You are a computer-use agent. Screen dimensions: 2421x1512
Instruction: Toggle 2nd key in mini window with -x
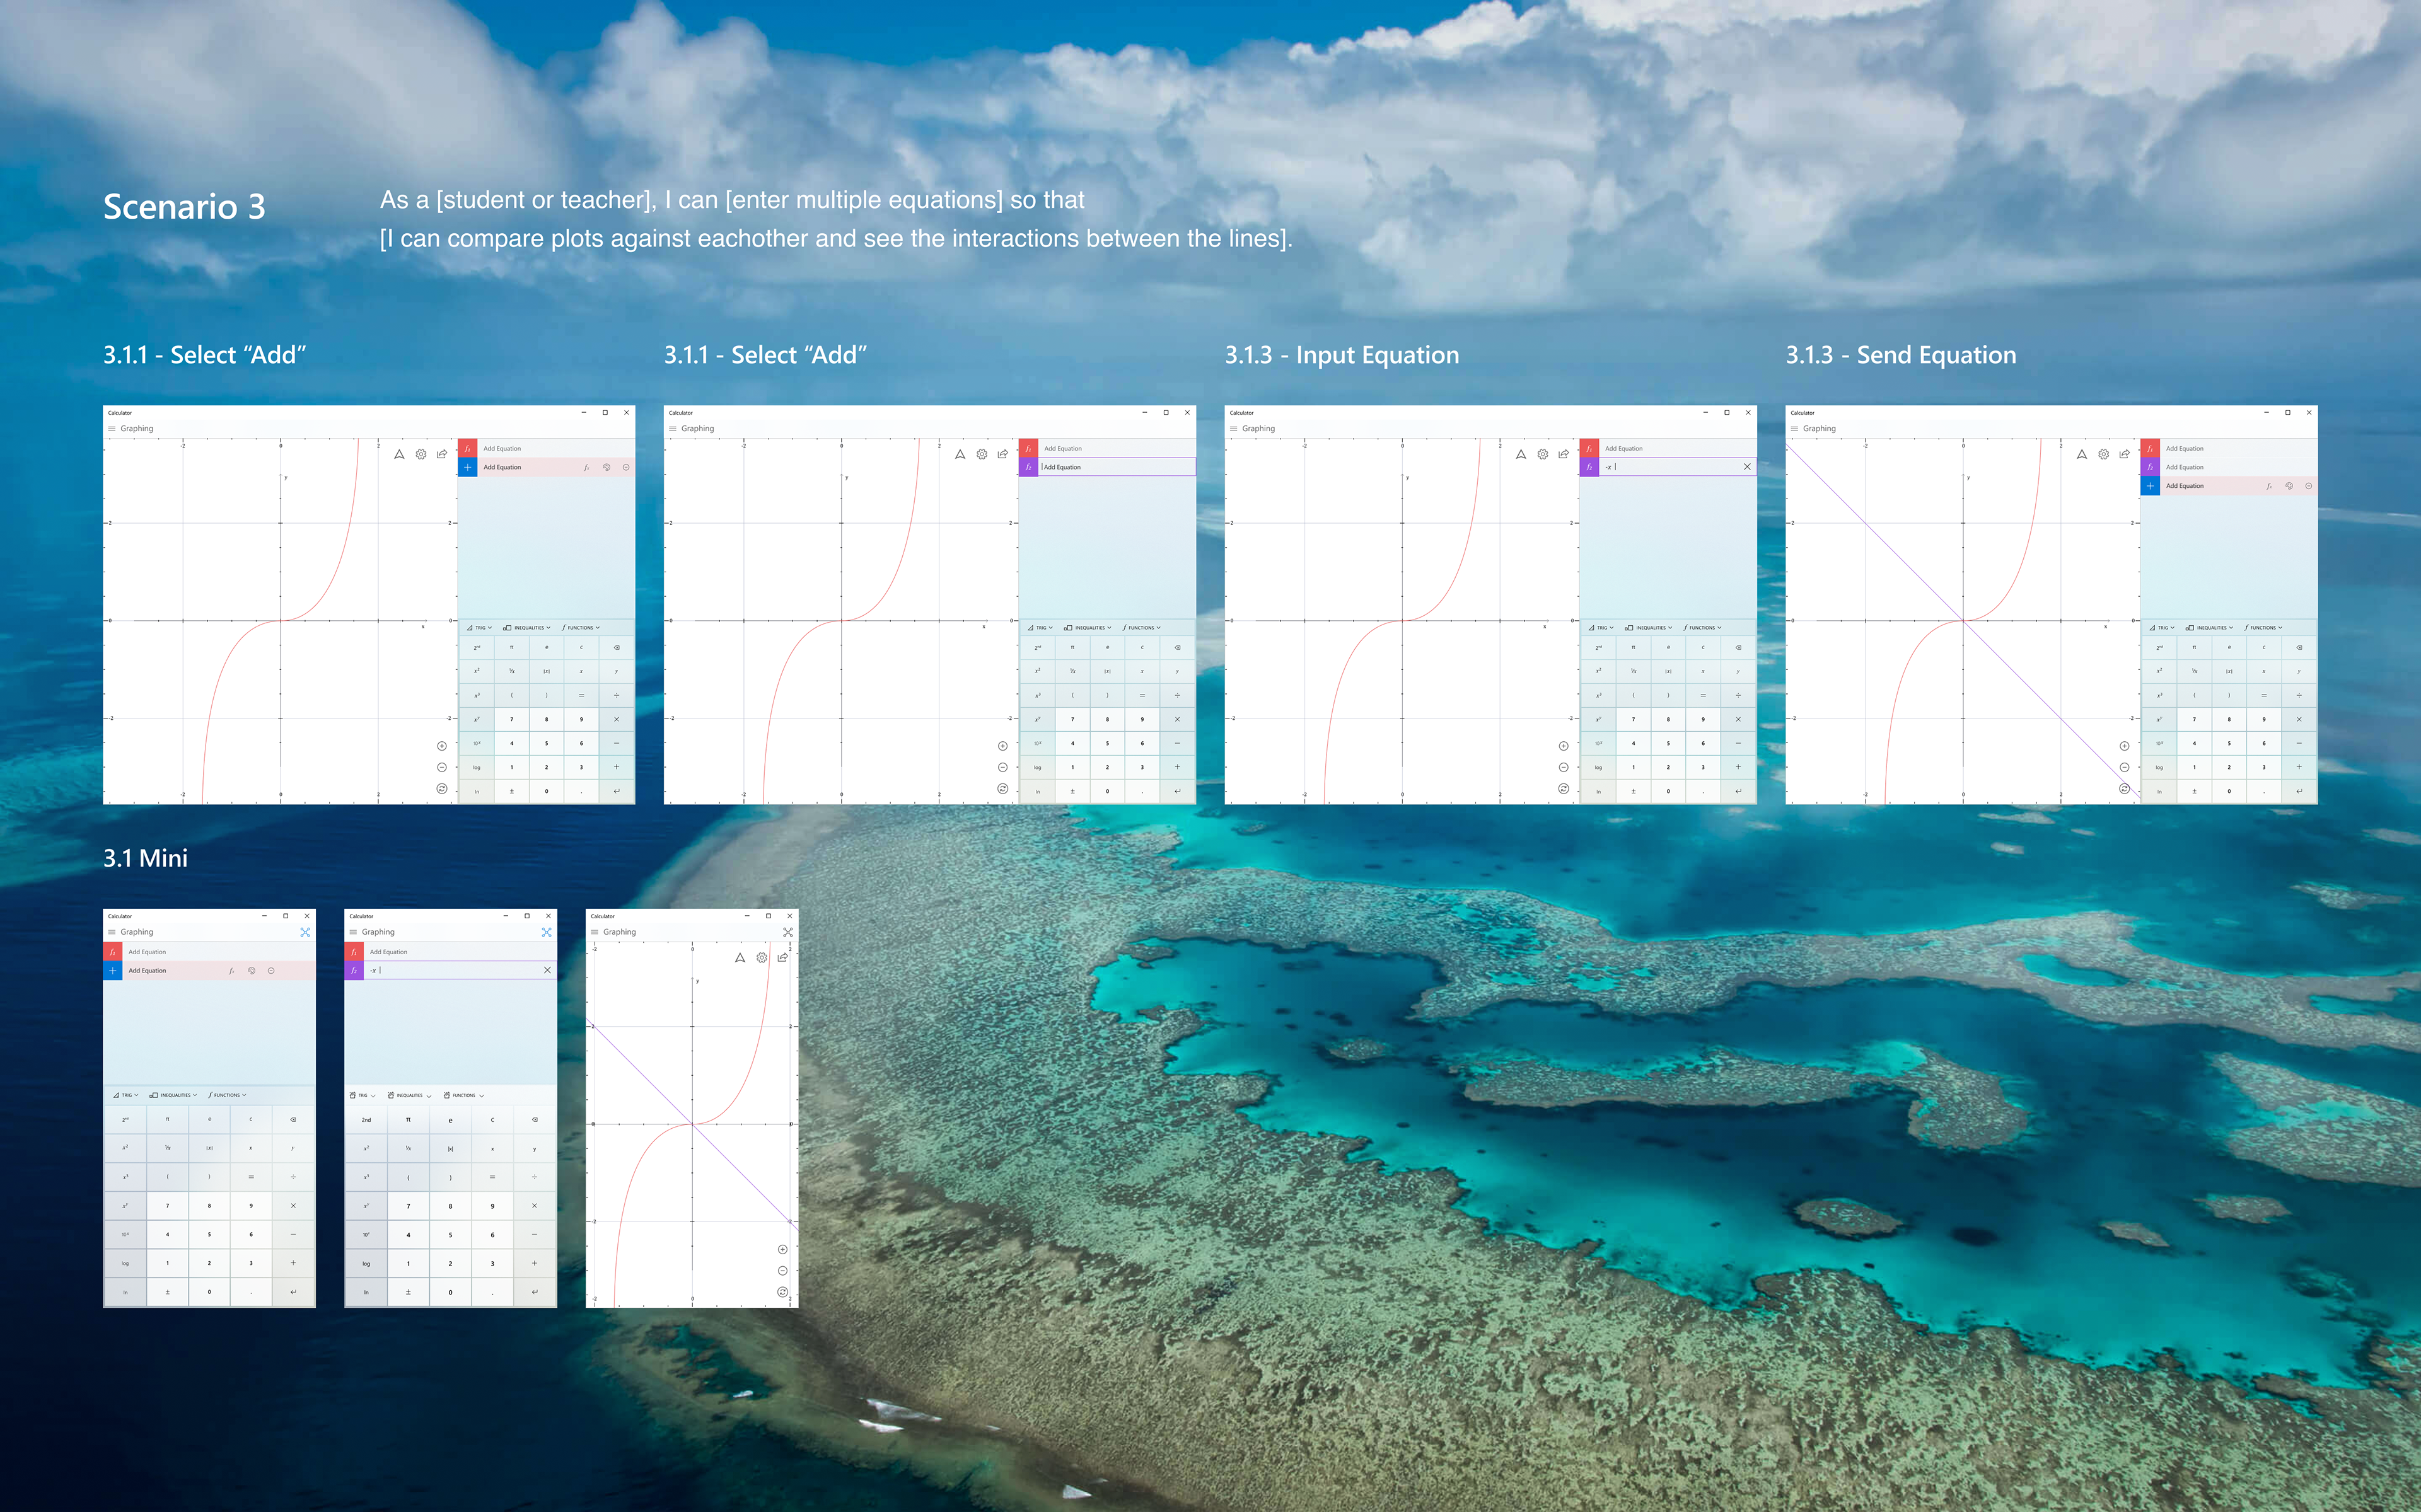366,1120
